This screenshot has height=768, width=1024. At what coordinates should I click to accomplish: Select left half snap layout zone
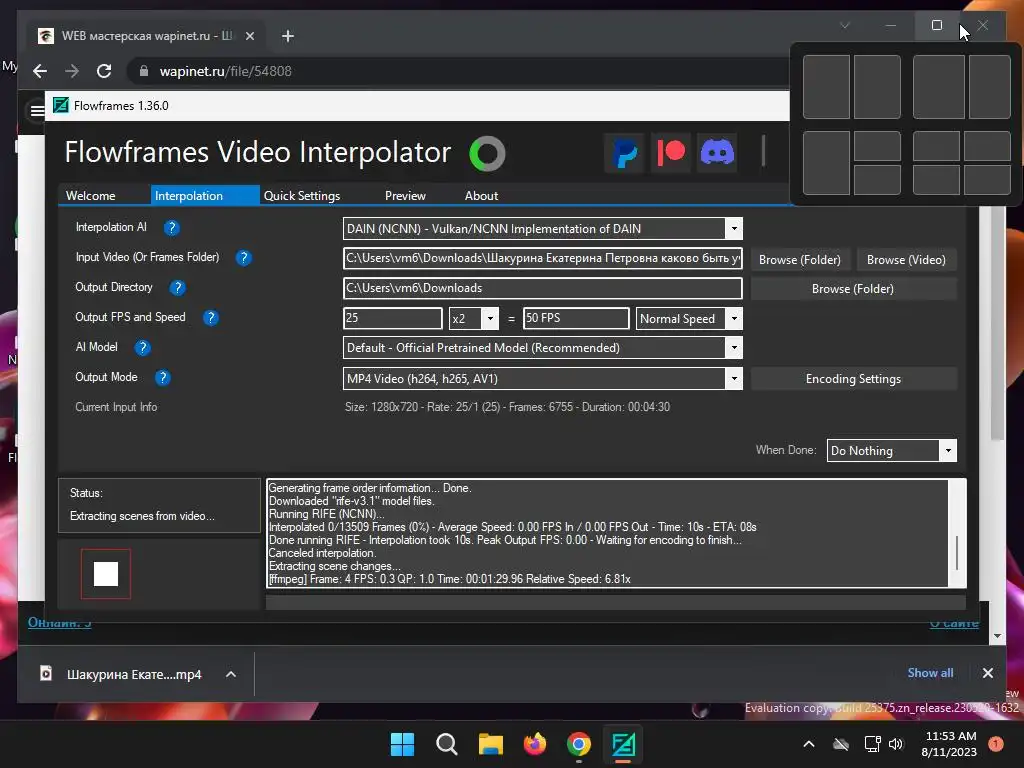826,87
